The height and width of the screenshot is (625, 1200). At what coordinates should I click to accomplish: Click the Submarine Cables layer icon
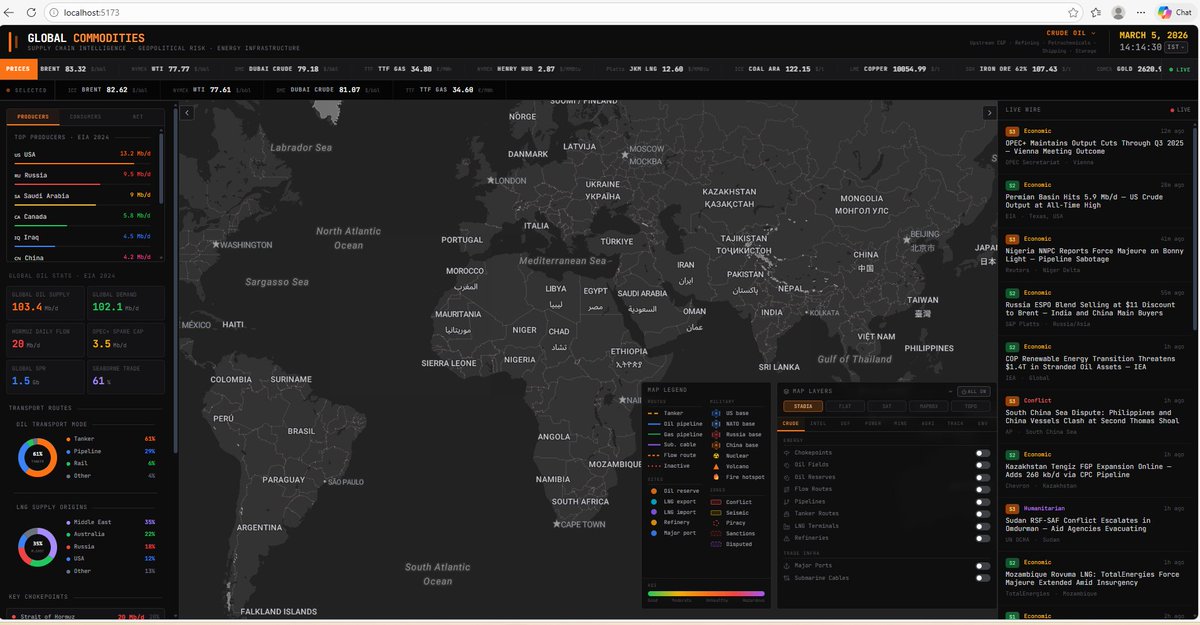787,578
